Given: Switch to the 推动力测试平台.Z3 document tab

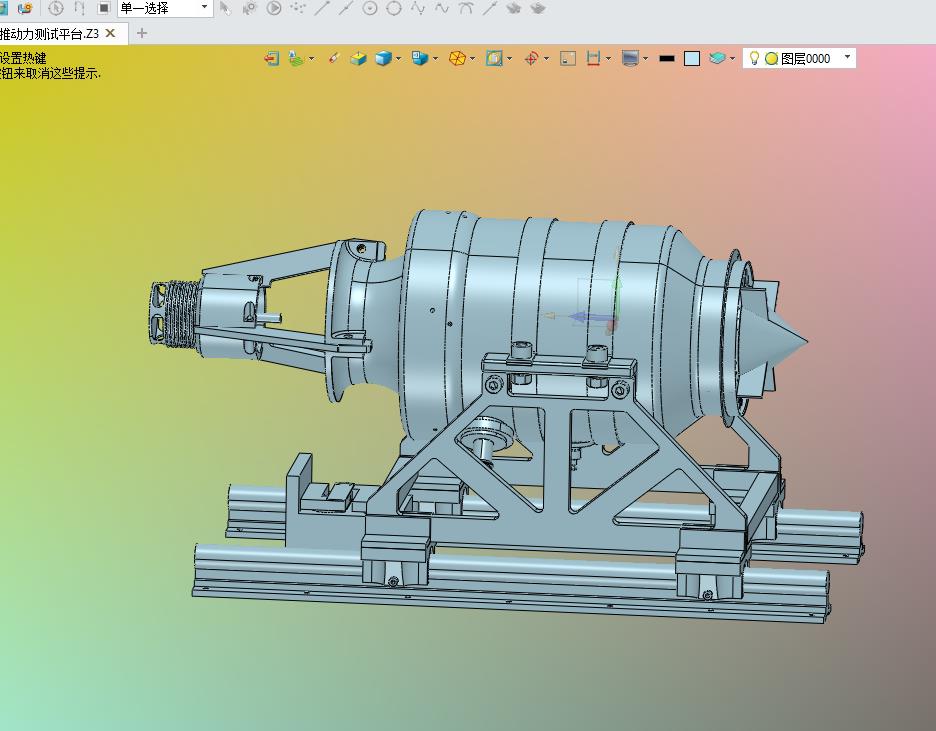Looking at the screenshot, I should point(50,33).
